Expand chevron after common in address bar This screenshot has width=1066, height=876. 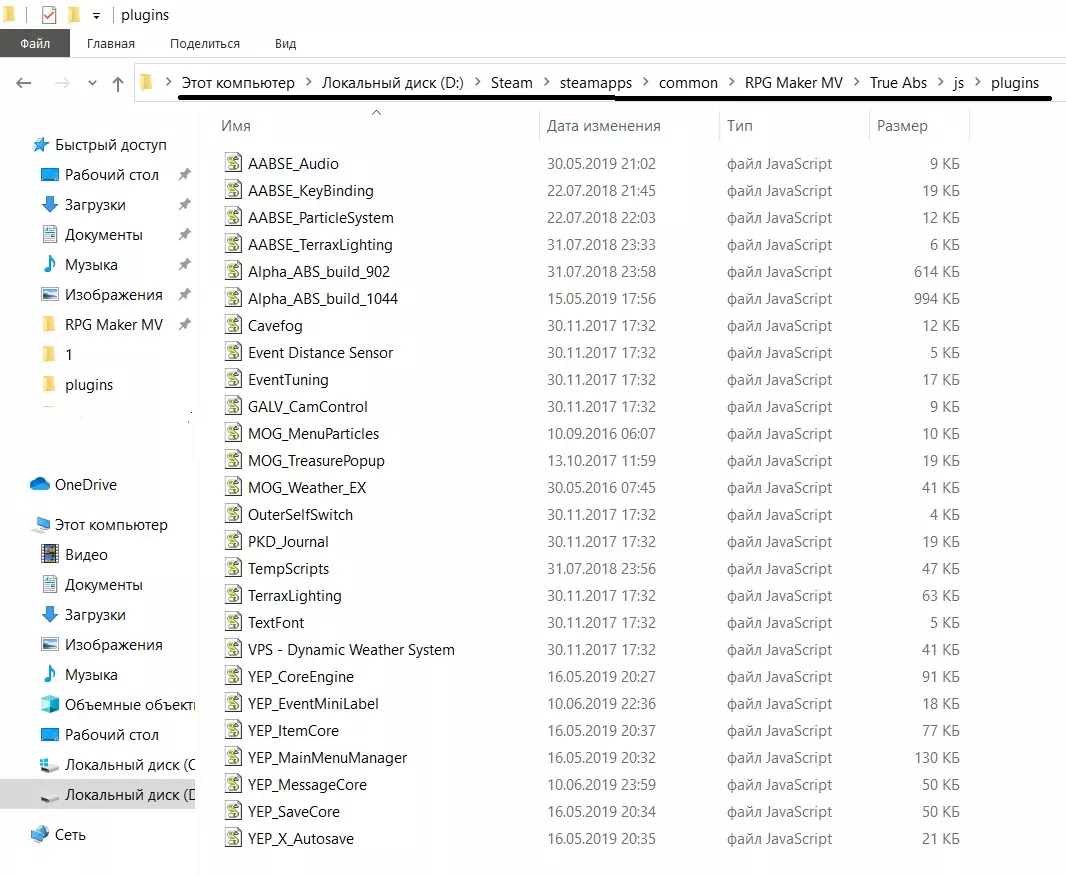pos(732,82)
